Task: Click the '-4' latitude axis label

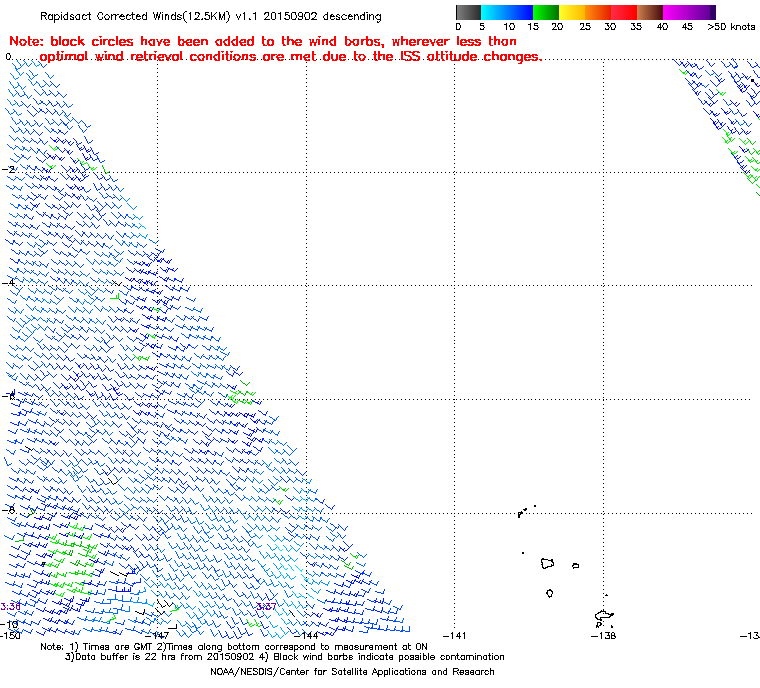Action: [x=9, y=283]
